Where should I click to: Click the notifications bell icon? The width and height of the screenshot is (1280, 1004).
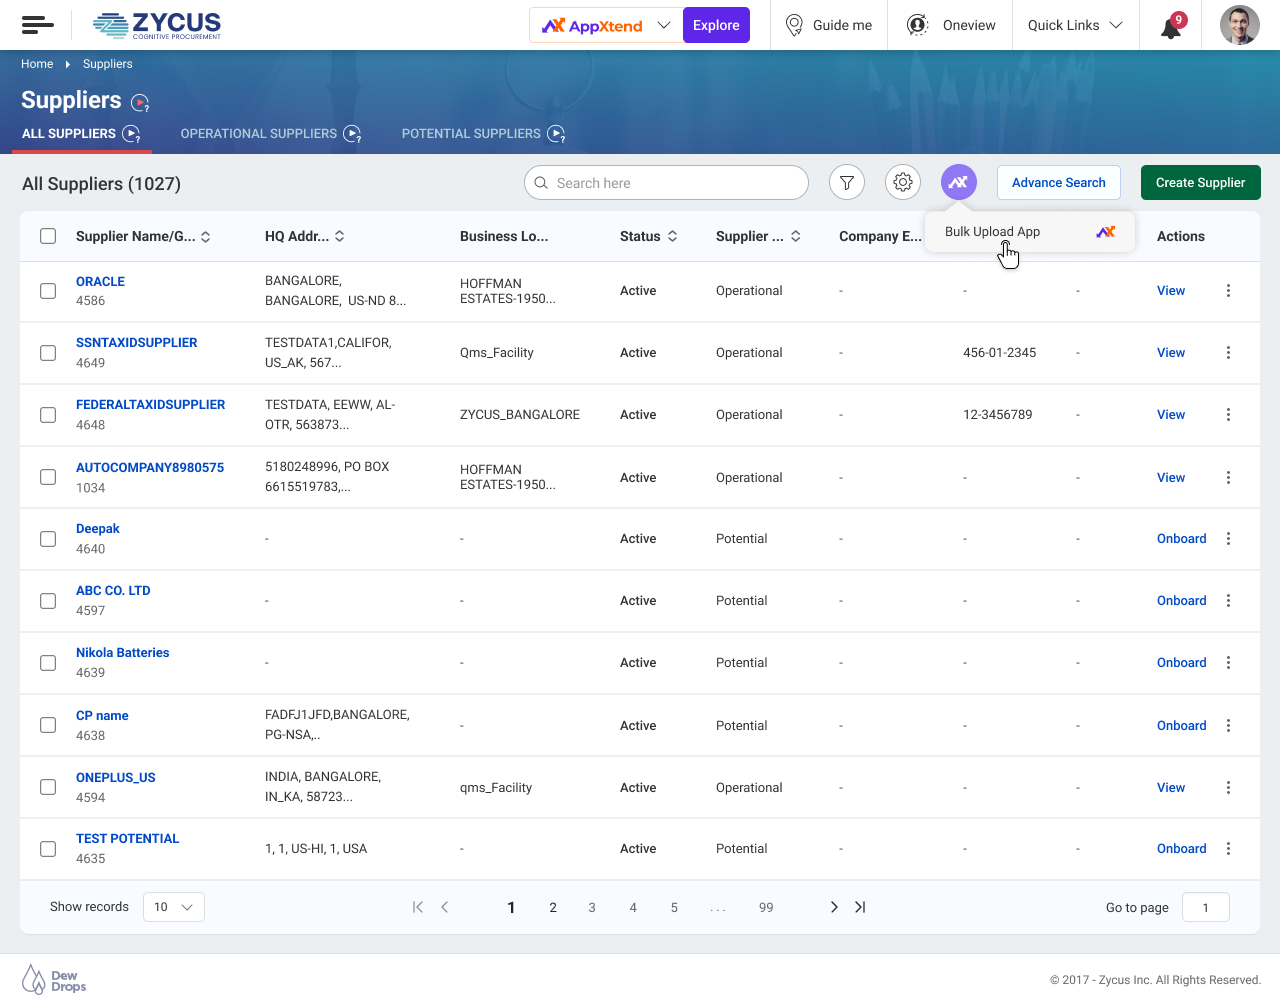pos(1171,27)
